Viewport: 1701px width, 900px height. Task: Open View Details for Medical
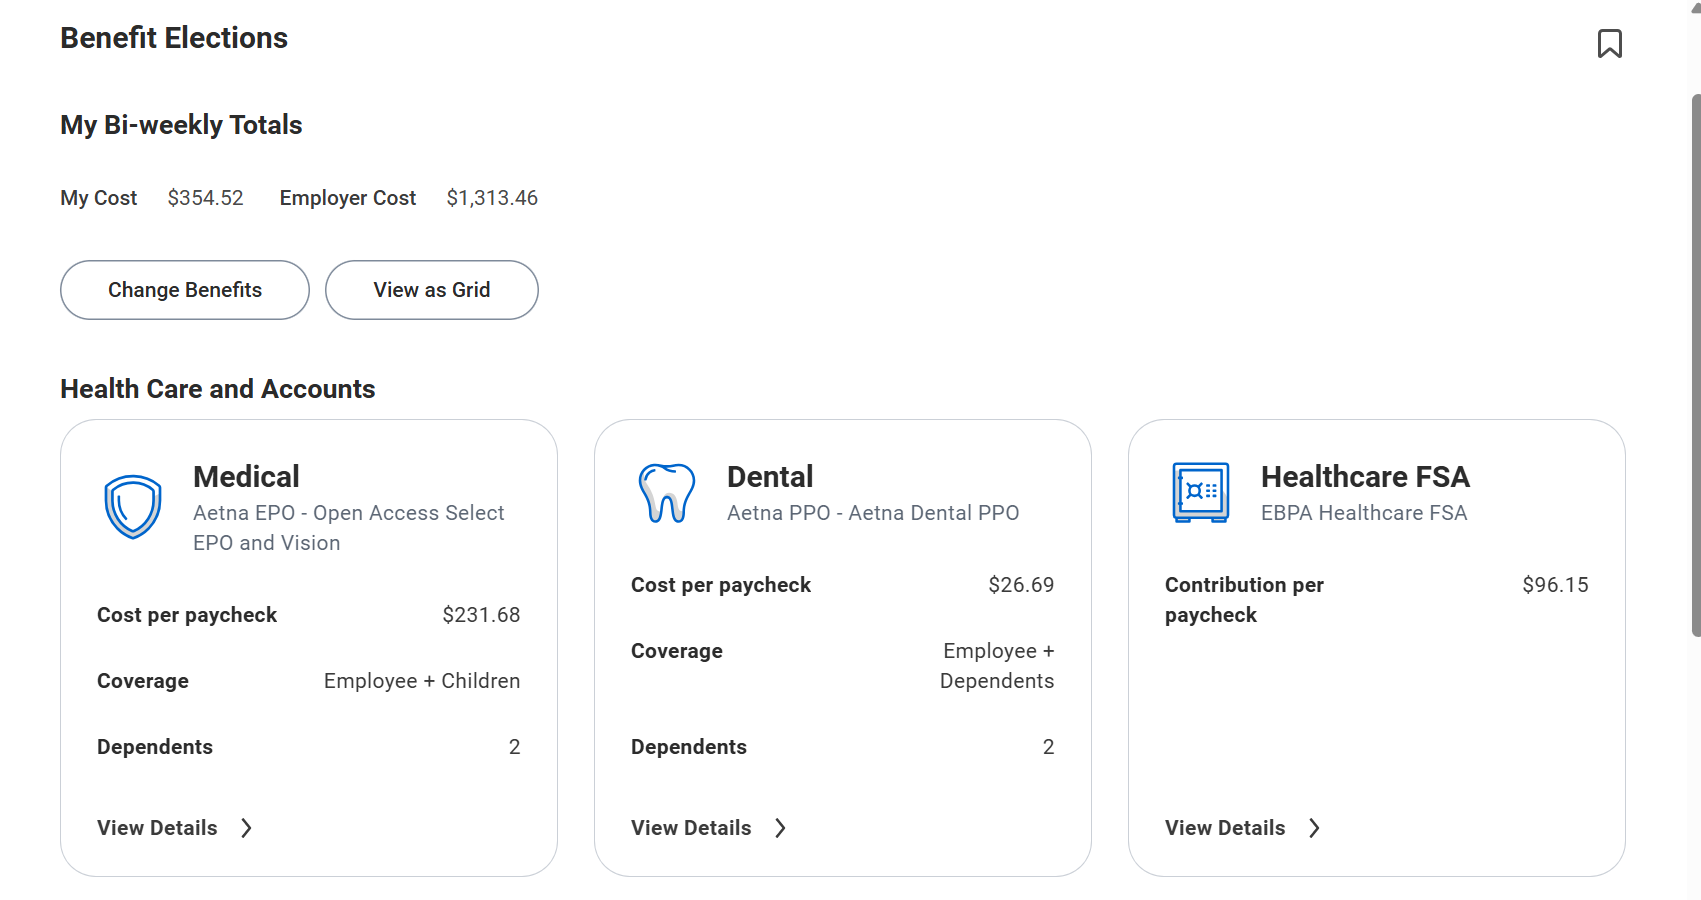coord(157,828)
